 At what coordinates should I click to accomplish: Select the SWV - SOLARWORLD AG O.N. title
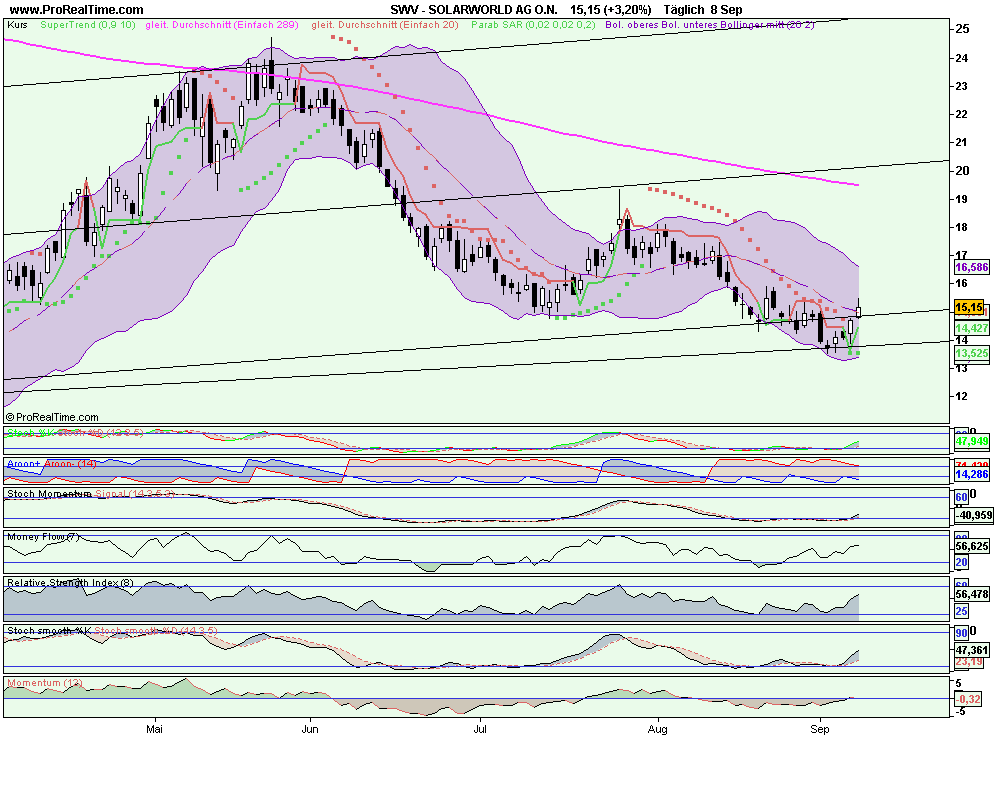pyautogui.click(x=474, y=10)
